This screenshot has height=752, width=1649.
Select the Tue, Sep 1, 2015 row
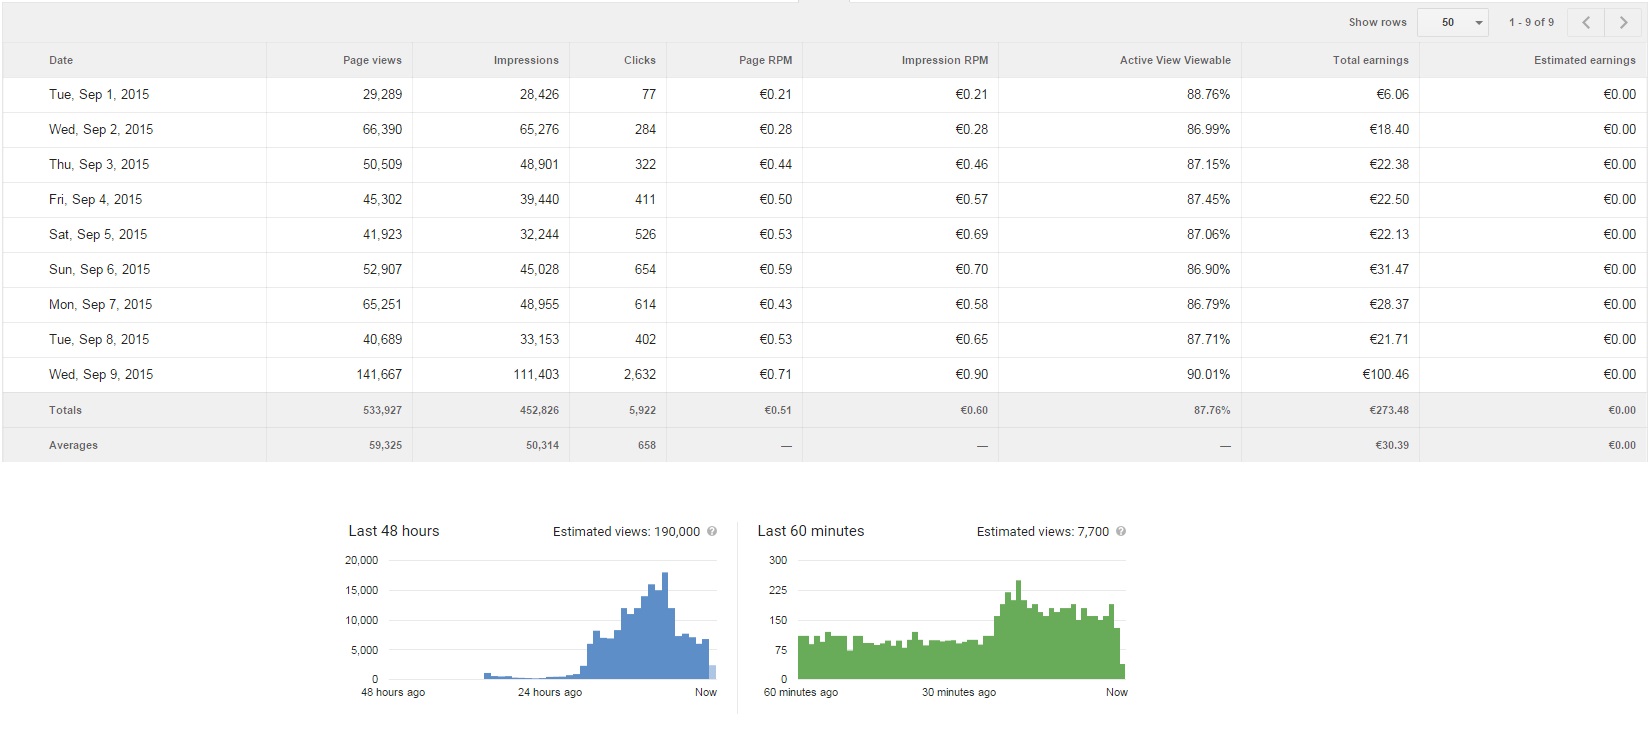pos(99,94)
